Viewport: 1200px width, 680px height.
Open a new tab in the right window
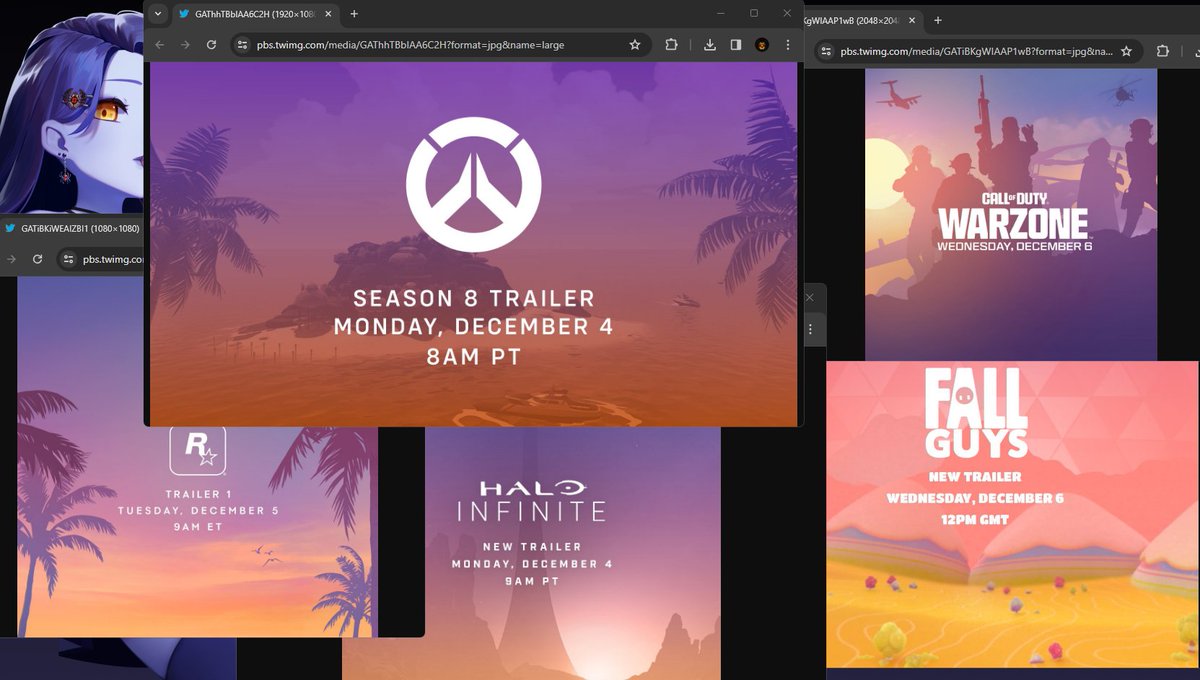point(938,20)
